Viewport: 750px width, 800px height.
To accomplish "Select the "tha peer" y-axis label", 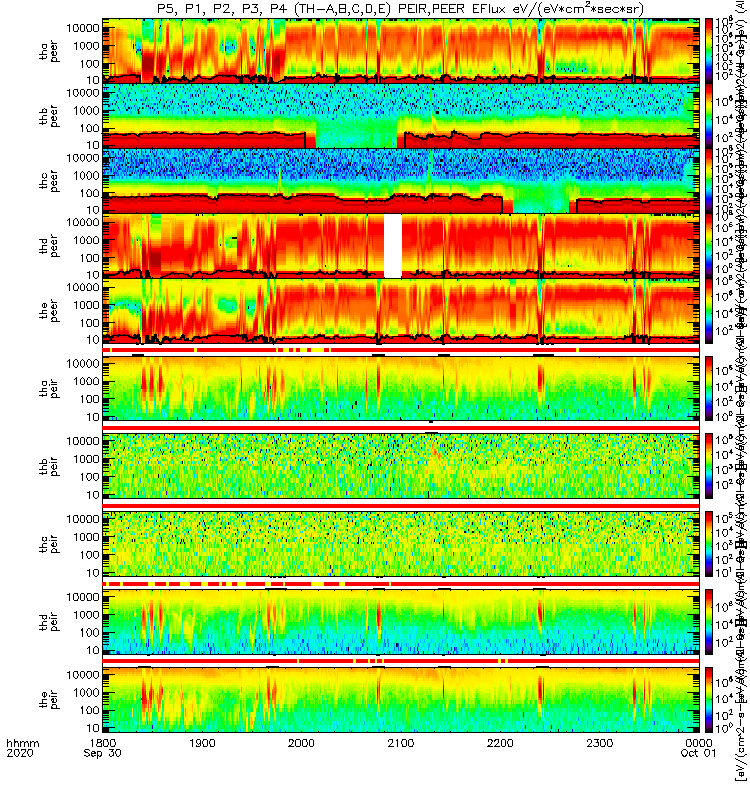I will 49,52.
